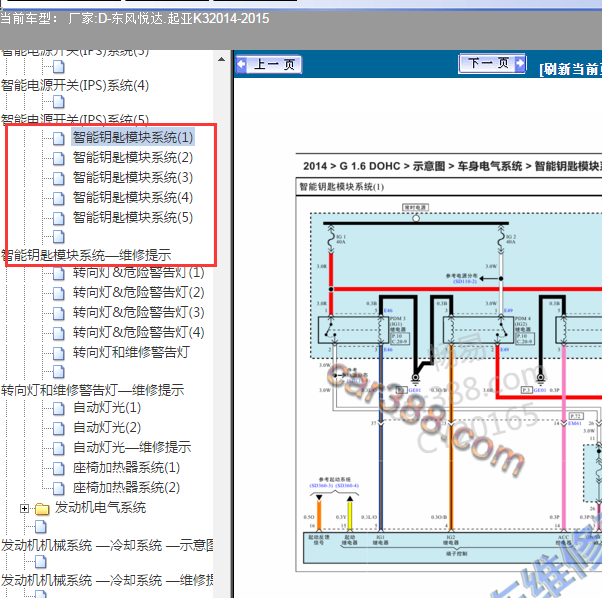
Task: Click document icon above 发动机机械系统—冷却系统—示意图
Action: (41, 527)
